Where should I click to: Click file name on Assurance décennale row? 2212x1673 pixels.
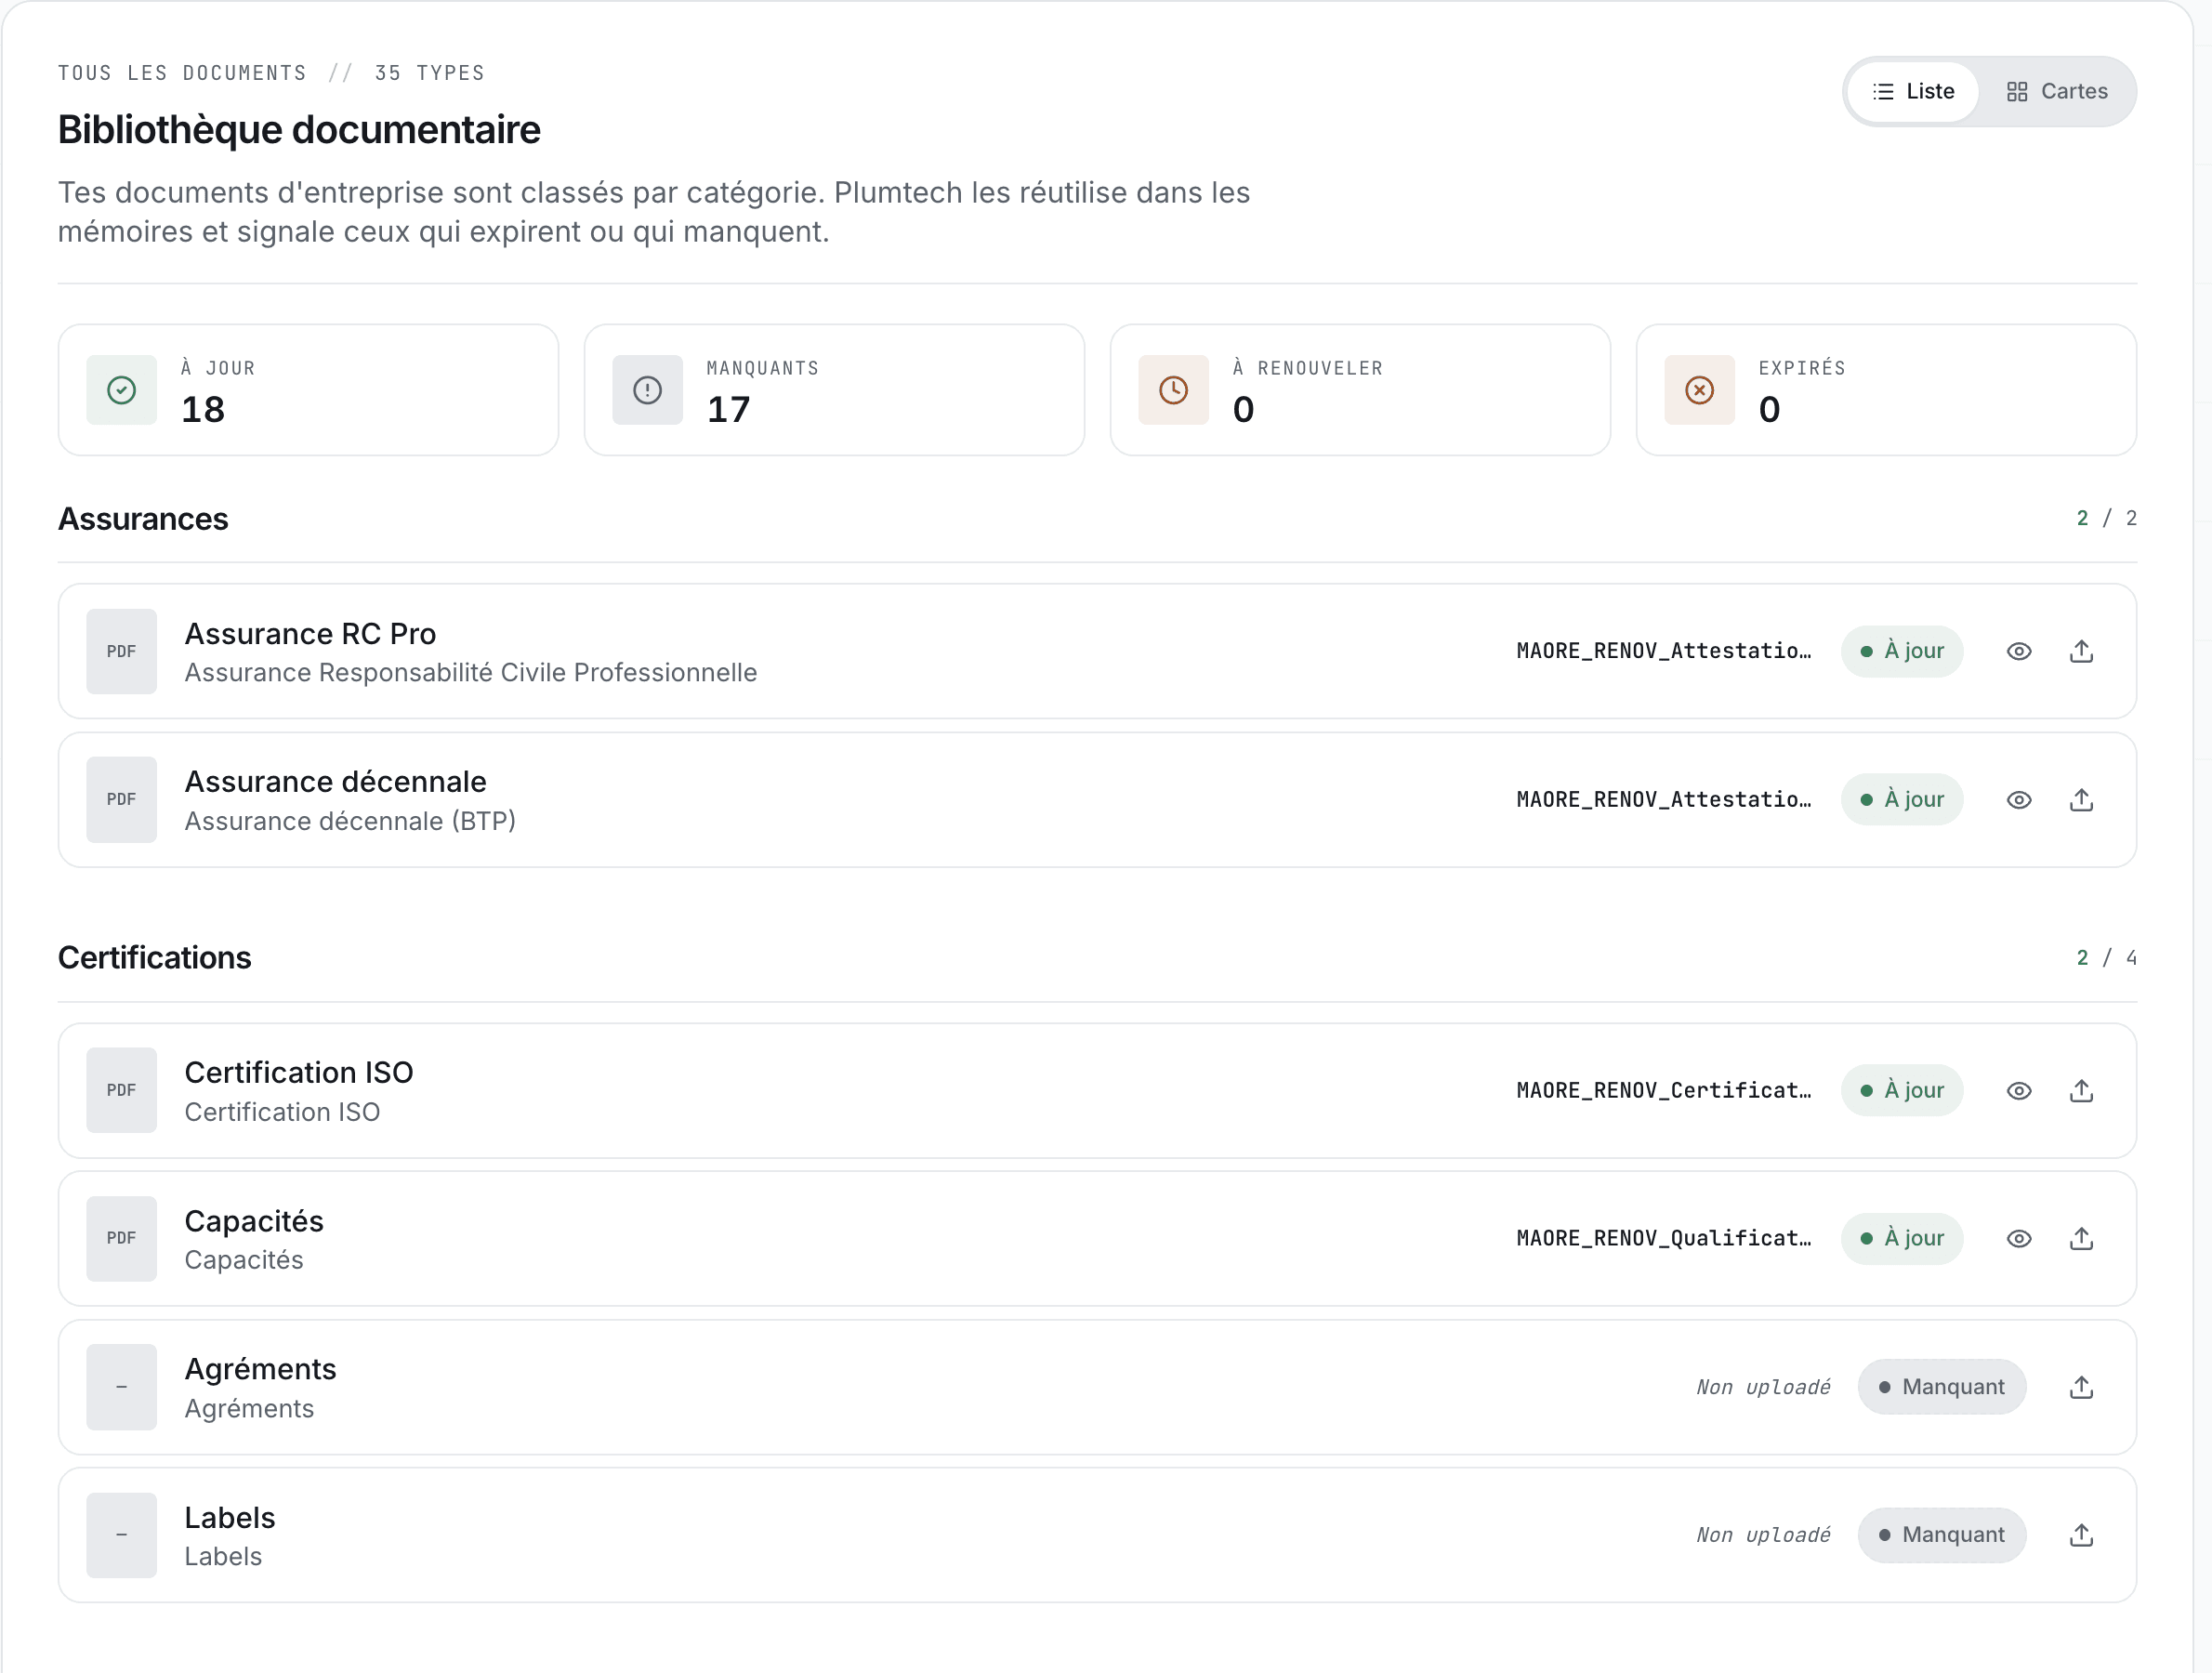pos(1664,800)
